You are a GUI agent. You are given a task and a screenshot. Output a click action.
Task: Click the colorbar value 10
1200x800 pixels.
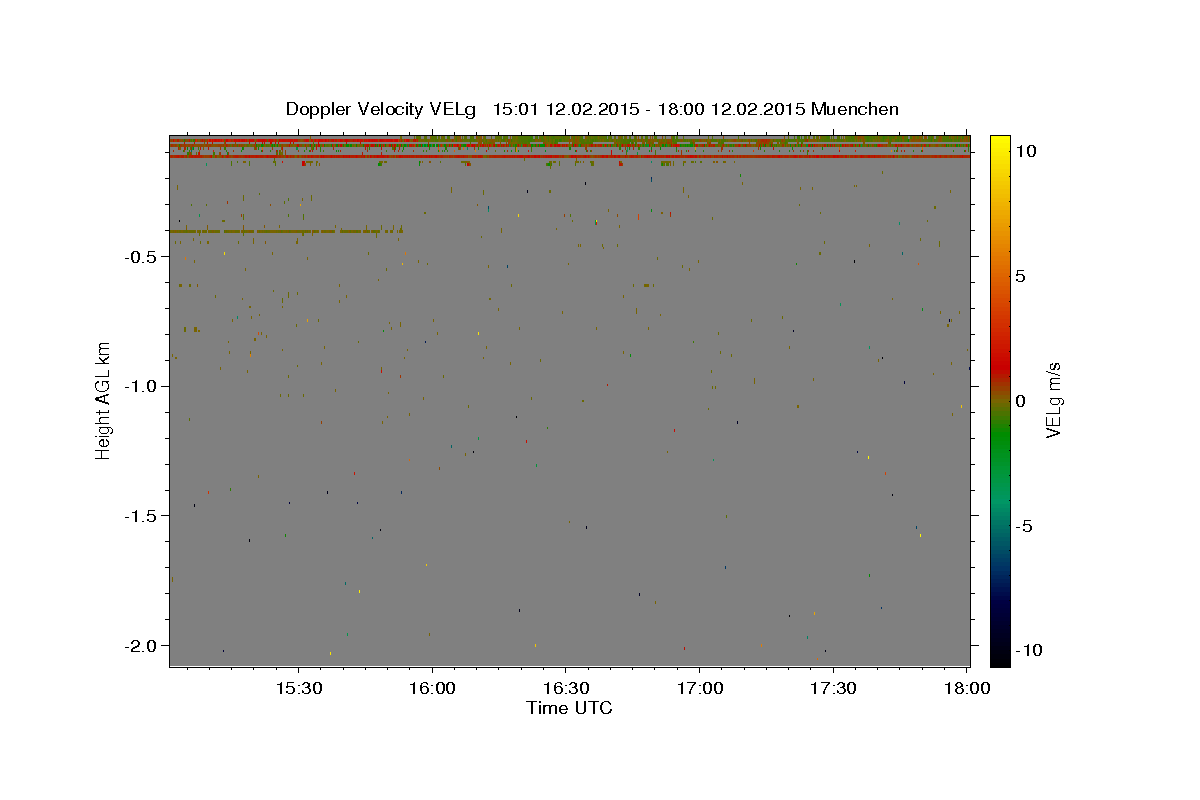[x=1025, y=150]
